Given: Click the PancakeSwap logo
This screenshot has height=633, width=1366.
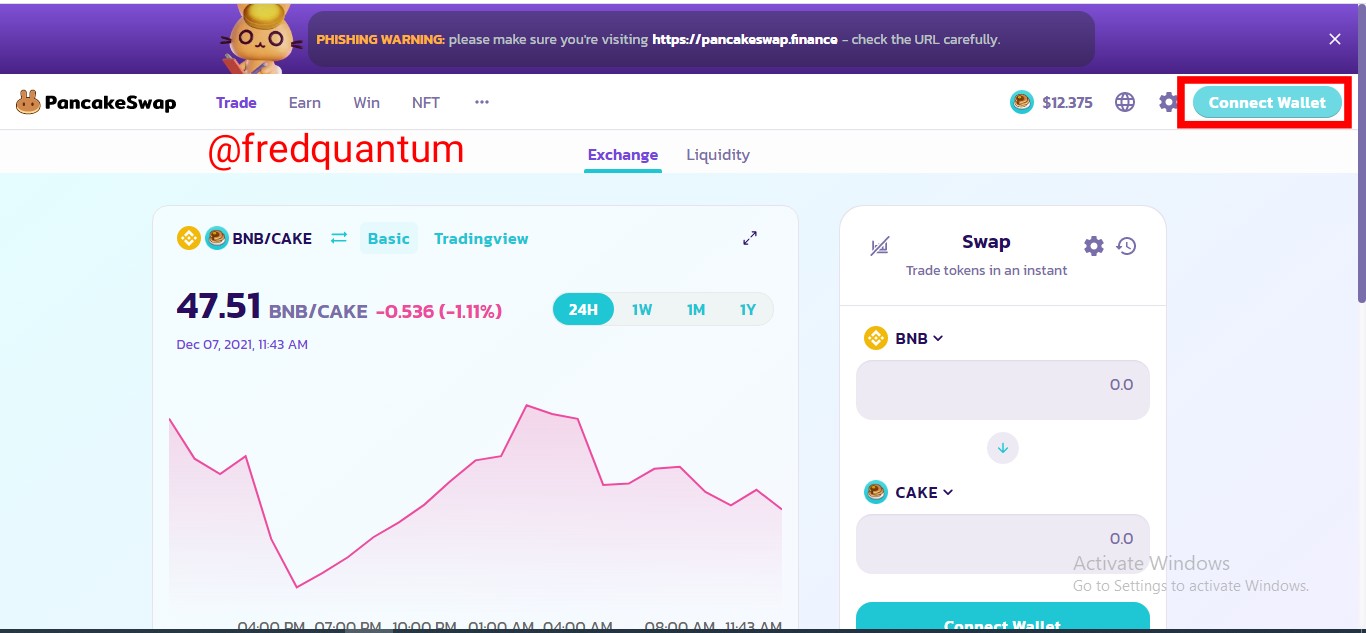Looking at the screenshot, I should [96, 102].
